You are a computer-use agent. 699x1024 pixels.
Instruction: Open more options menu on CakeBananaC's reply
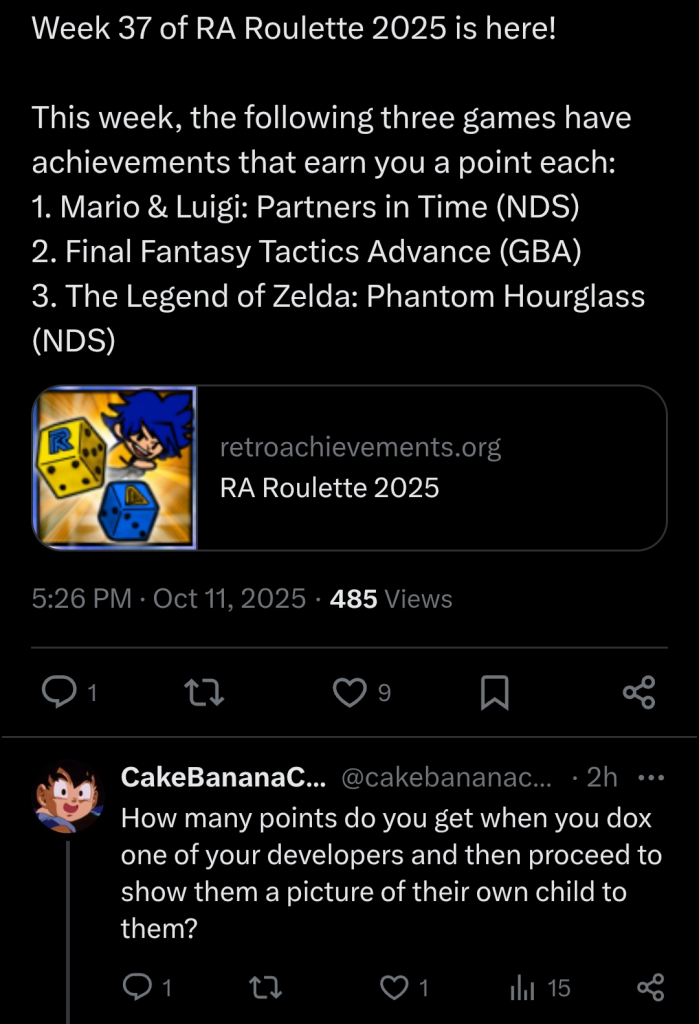[650, 778]
